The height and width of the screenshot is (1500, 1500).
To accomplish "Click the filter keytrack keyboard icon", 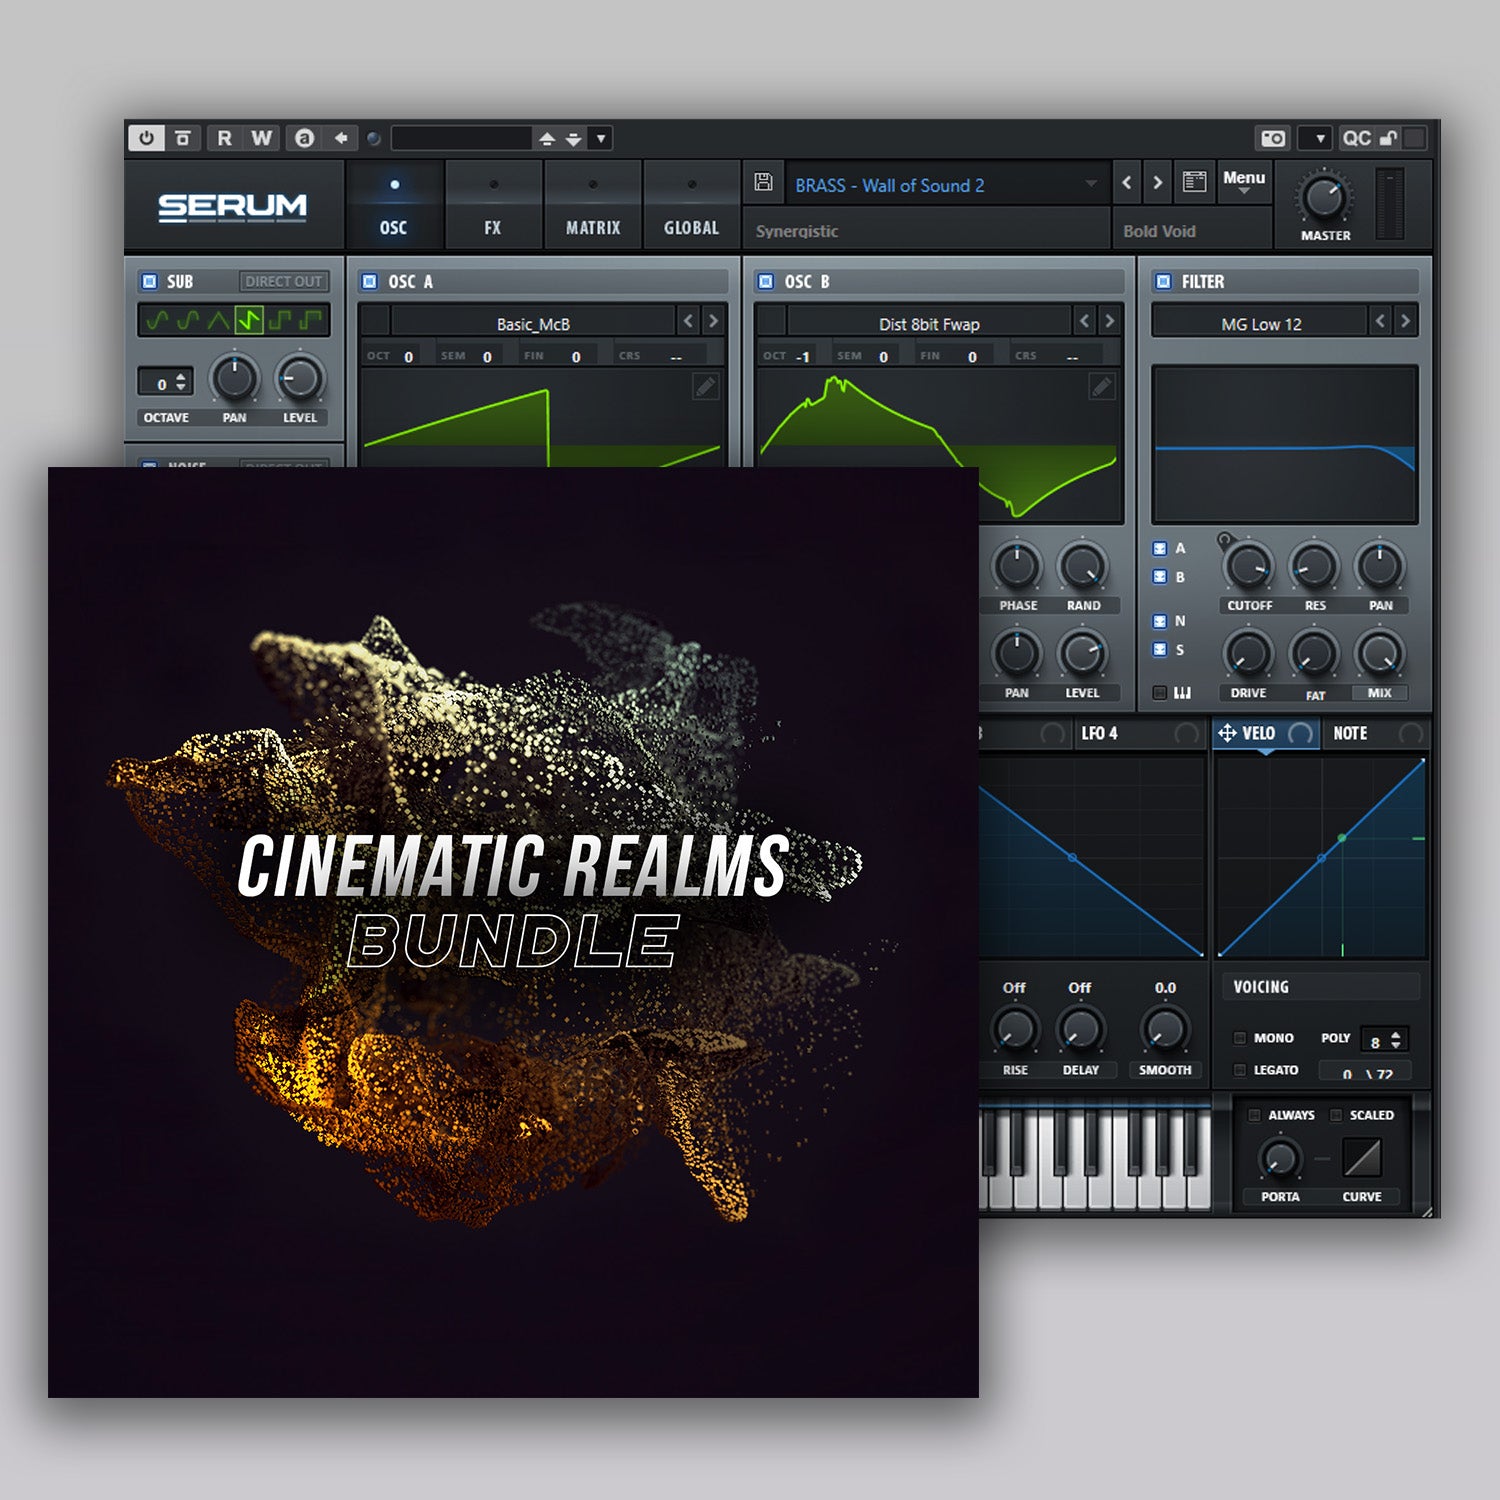I will (1182, 693).
